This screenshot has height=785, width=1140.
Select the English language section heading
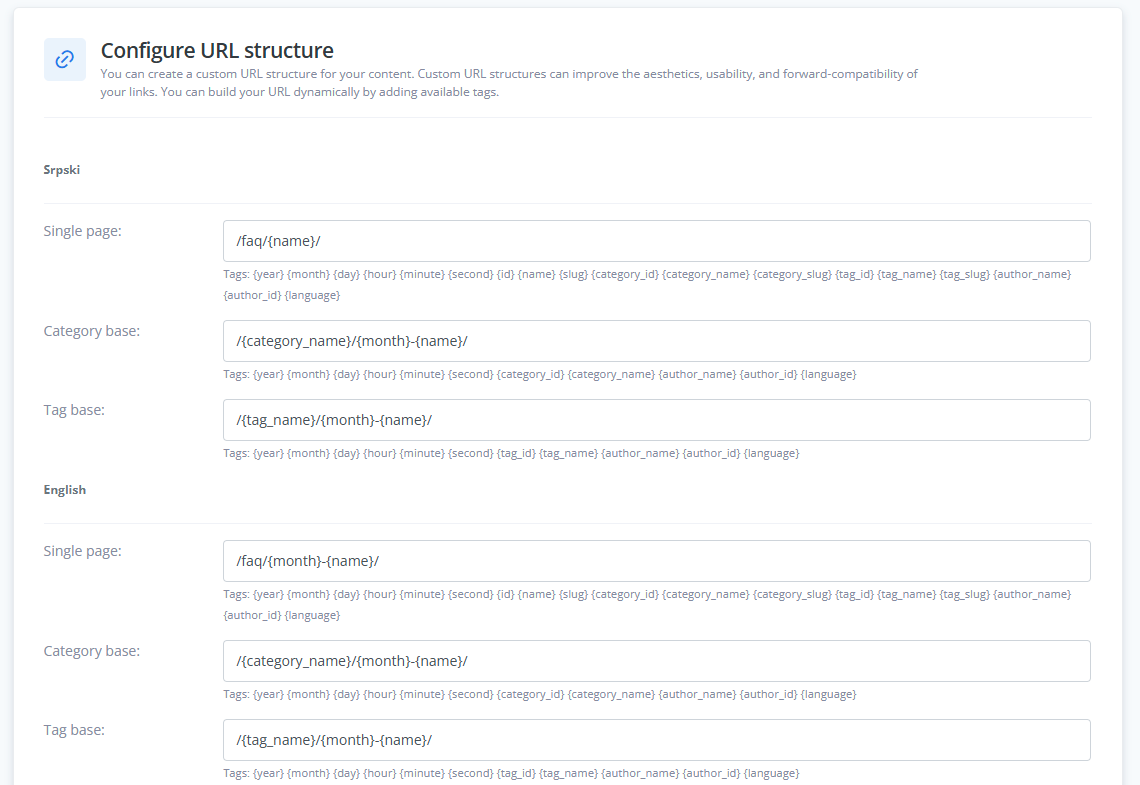(65, 490)
